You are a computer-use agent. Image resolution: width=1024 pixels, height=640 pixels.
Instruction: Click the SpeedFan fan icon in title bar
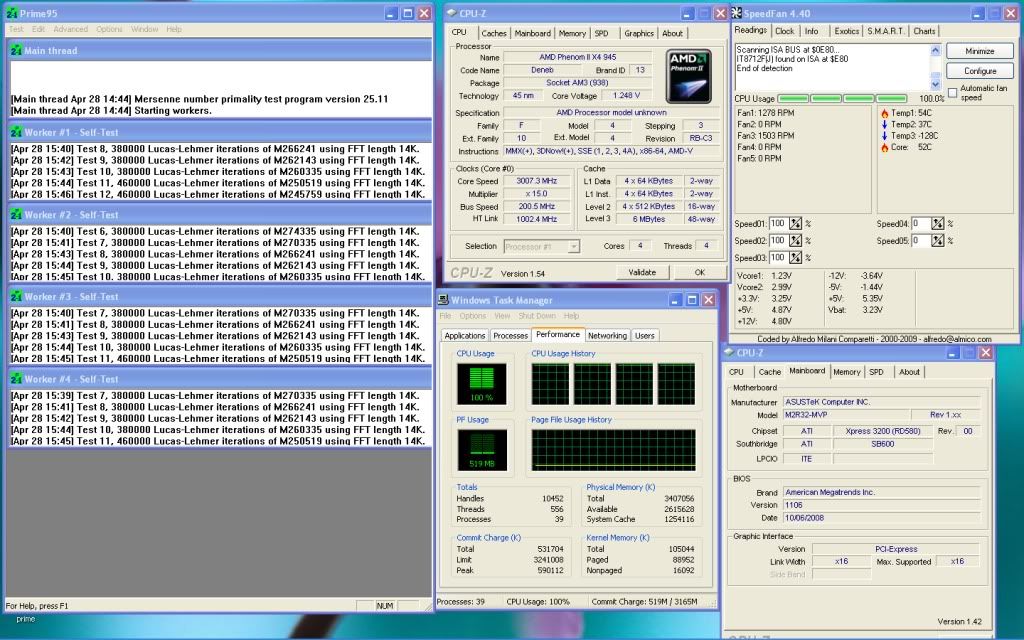coord(737,13)
